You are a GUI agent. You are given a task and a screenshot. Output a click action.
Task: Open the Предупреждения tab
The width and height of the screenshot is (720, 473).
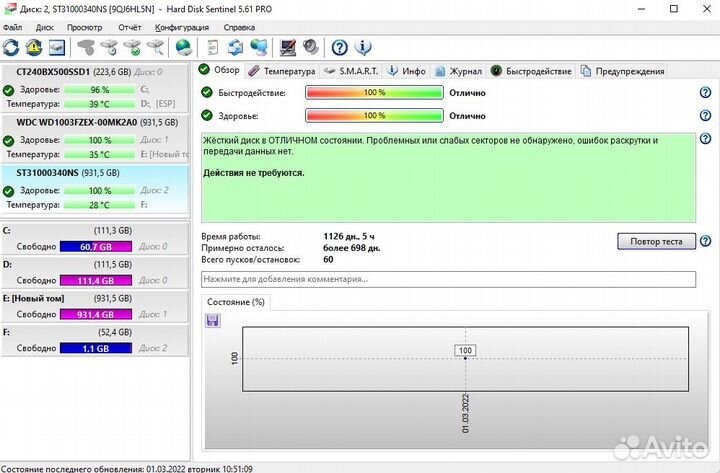pyautogui.click(x=623, y=71)
